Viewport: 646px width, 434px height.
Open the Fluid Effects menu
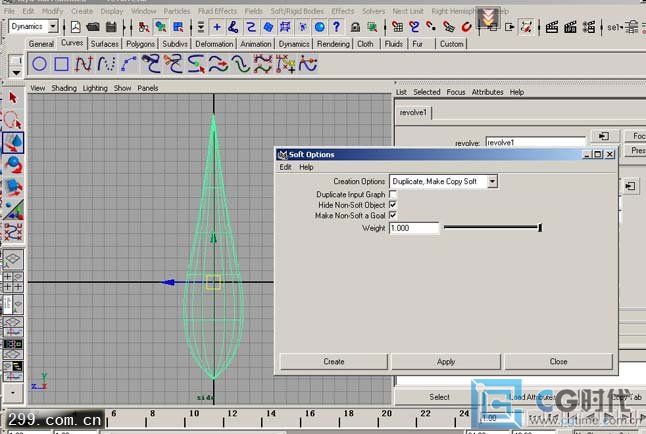coord(218,11)
